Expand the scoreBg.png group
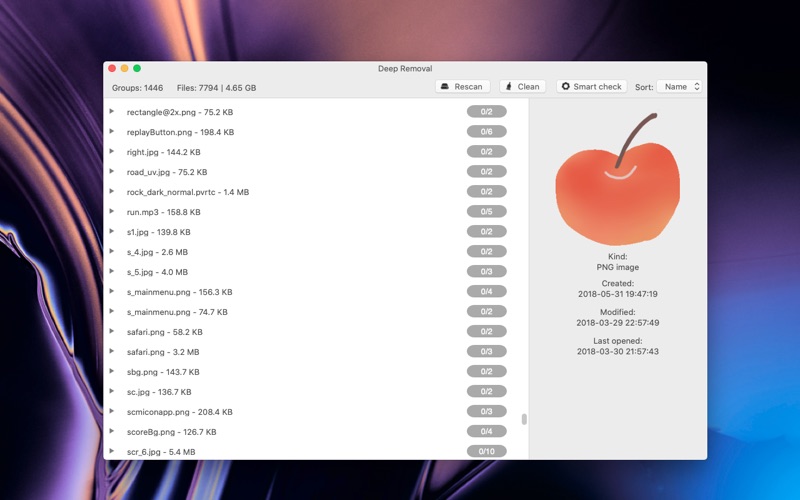The height and width of the screenshot is (500, 800). pyautogui.click(x=112, y=431)
